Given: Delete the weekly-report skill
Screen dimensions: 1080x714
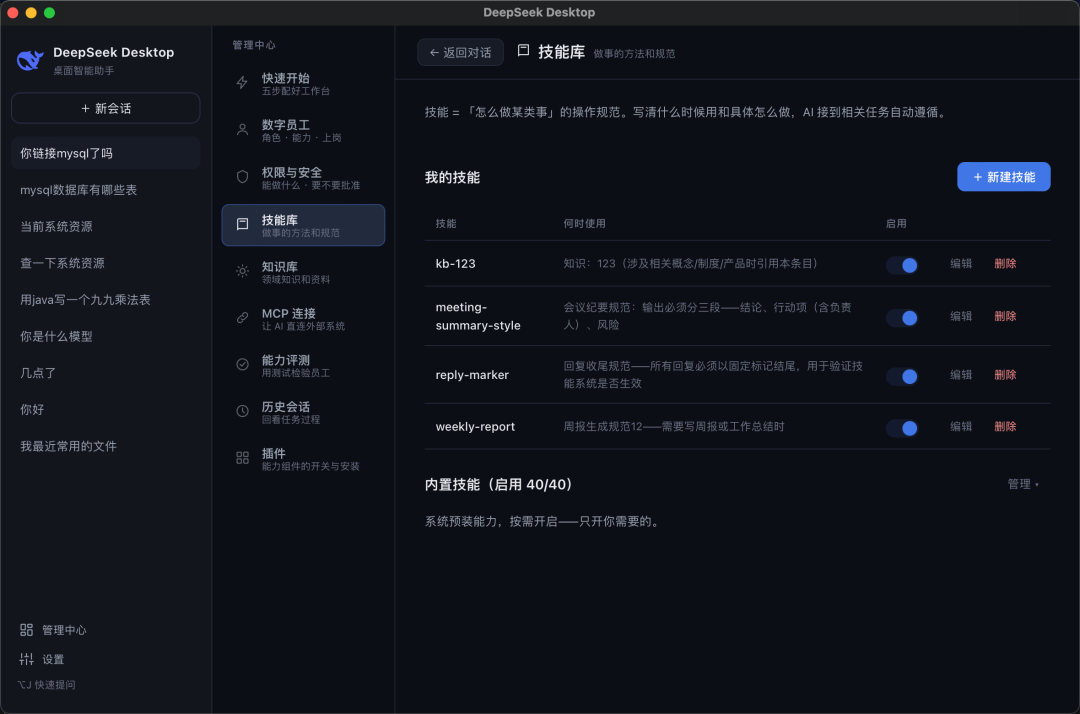Looking at the screenshot, I should coord(1005,426).
